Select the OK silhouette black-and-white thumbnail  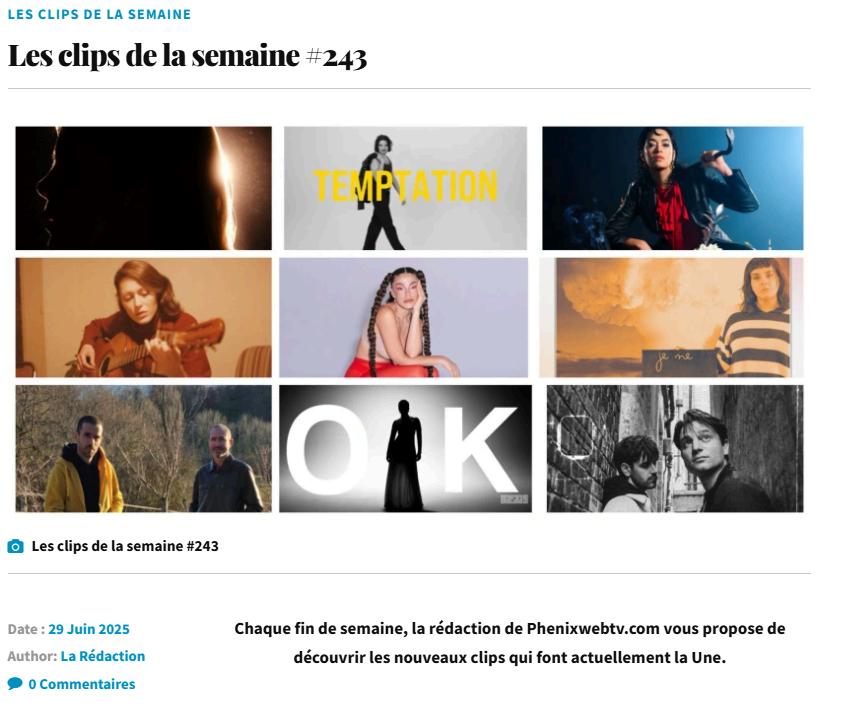[405, 448]
